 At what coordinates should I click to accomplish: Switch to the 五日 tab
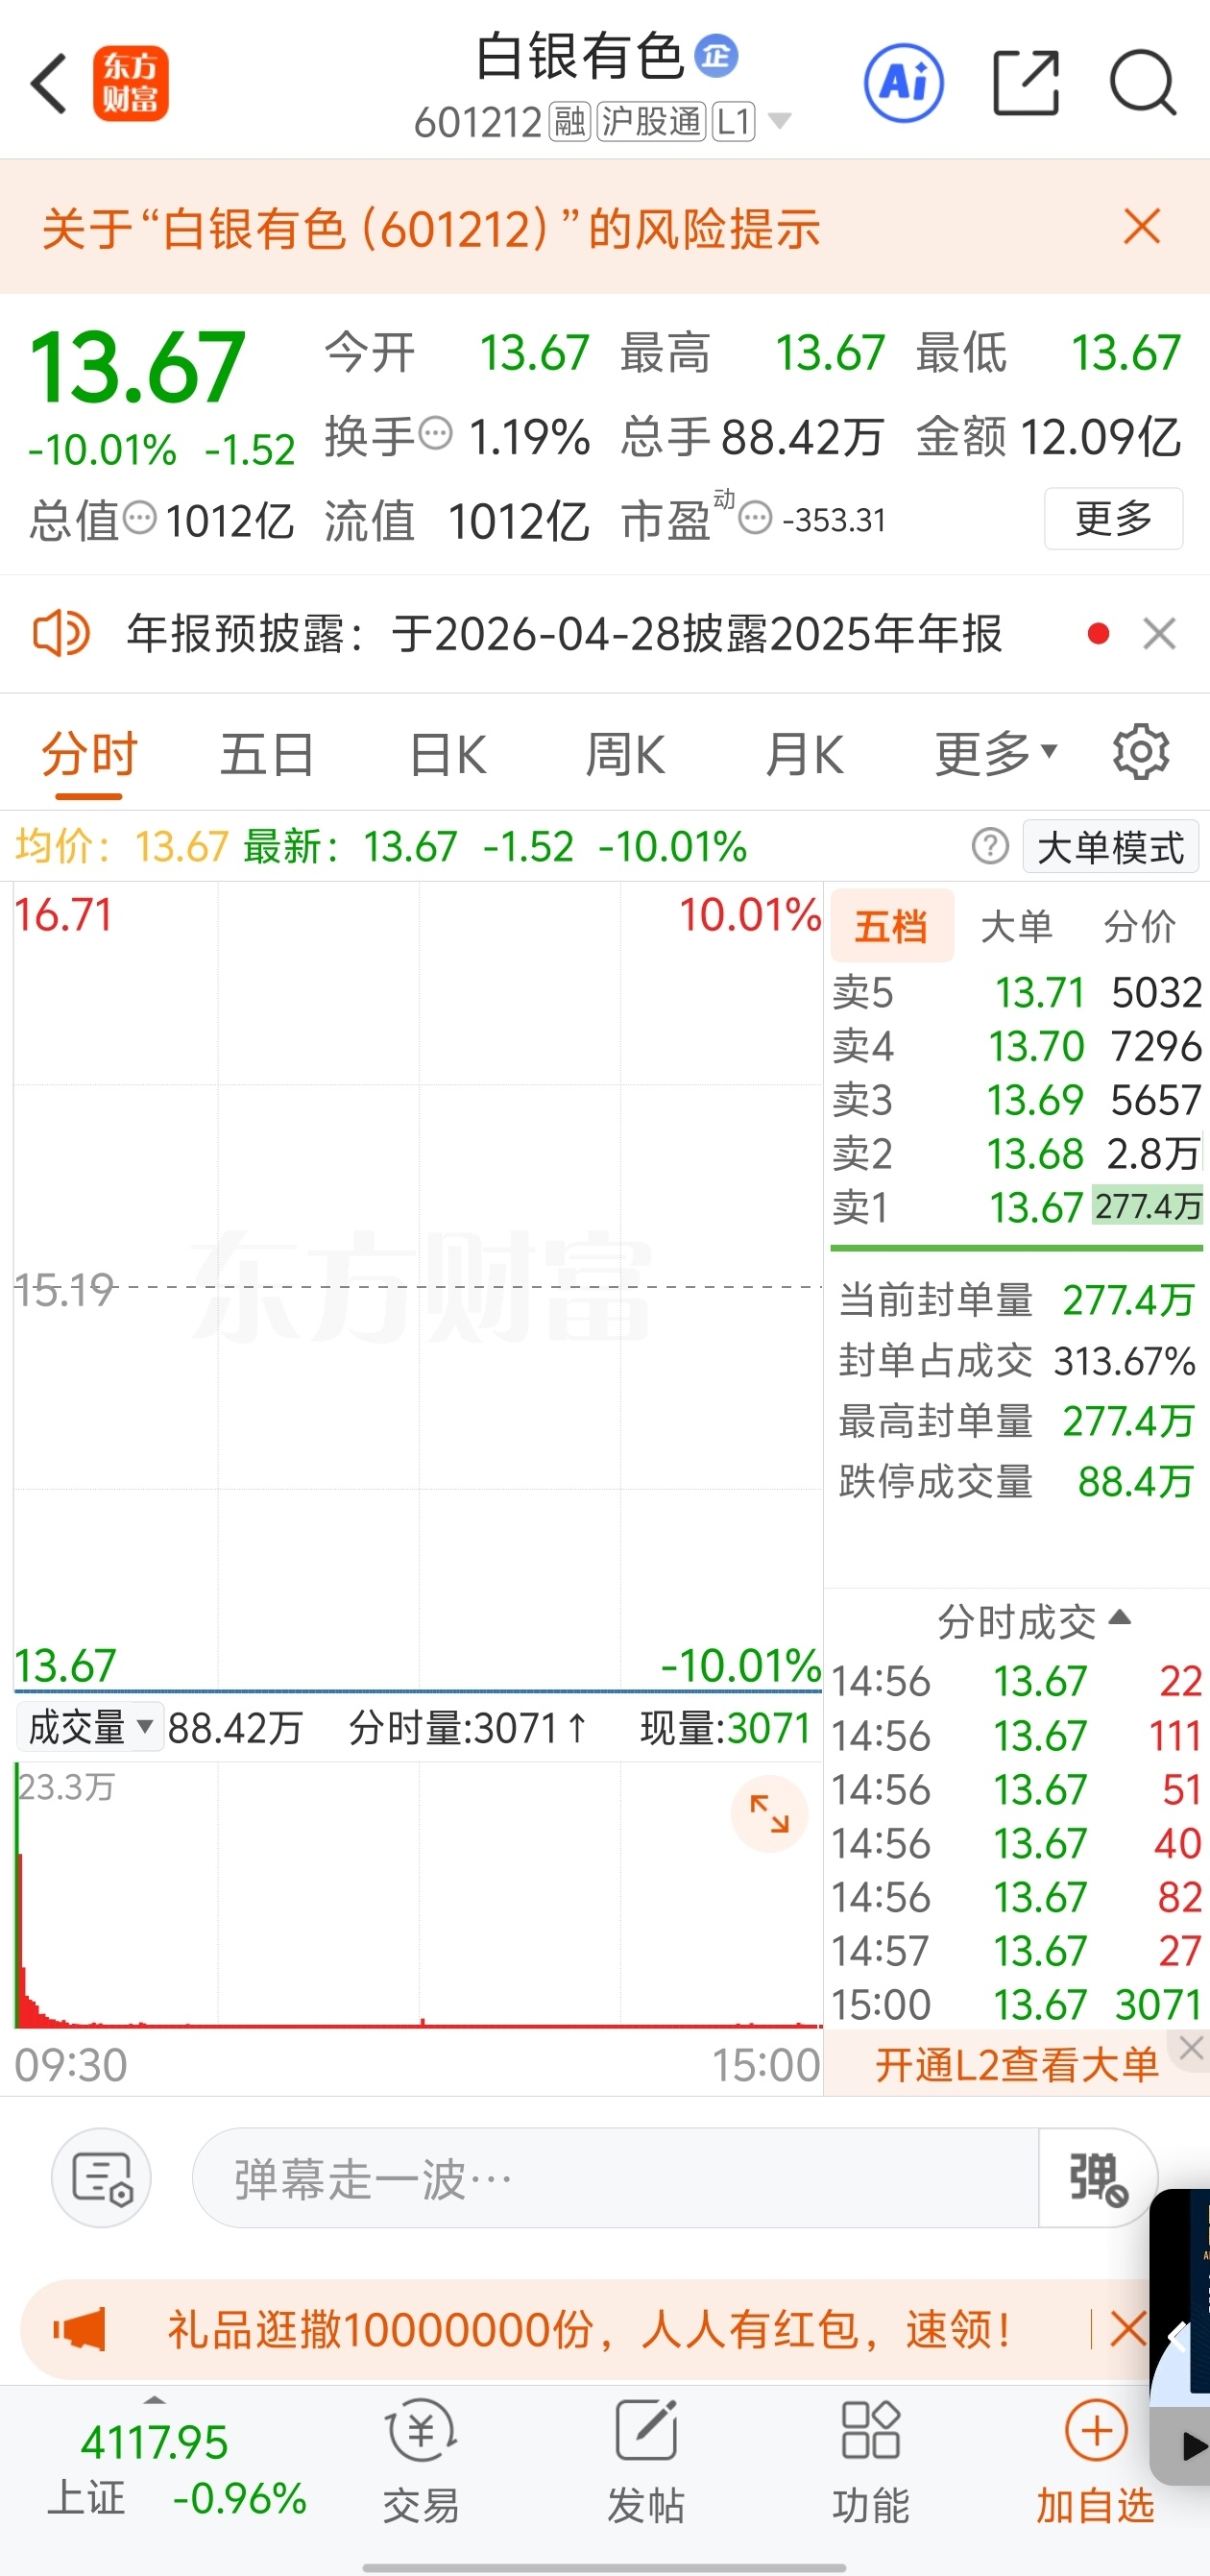point(267,753)
